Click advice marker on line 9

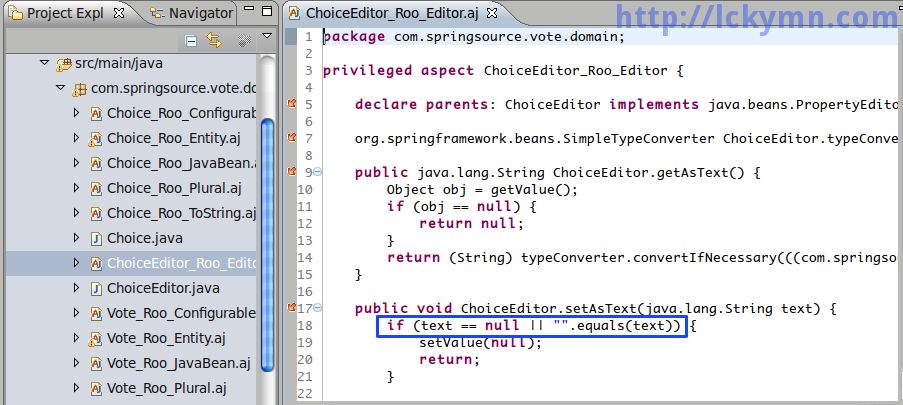pos(291,171)
